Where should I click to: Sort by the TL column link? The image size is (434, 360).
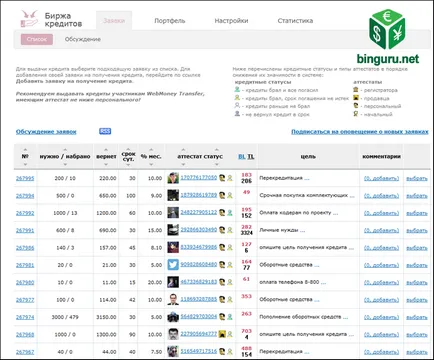(x=251, y=156)
